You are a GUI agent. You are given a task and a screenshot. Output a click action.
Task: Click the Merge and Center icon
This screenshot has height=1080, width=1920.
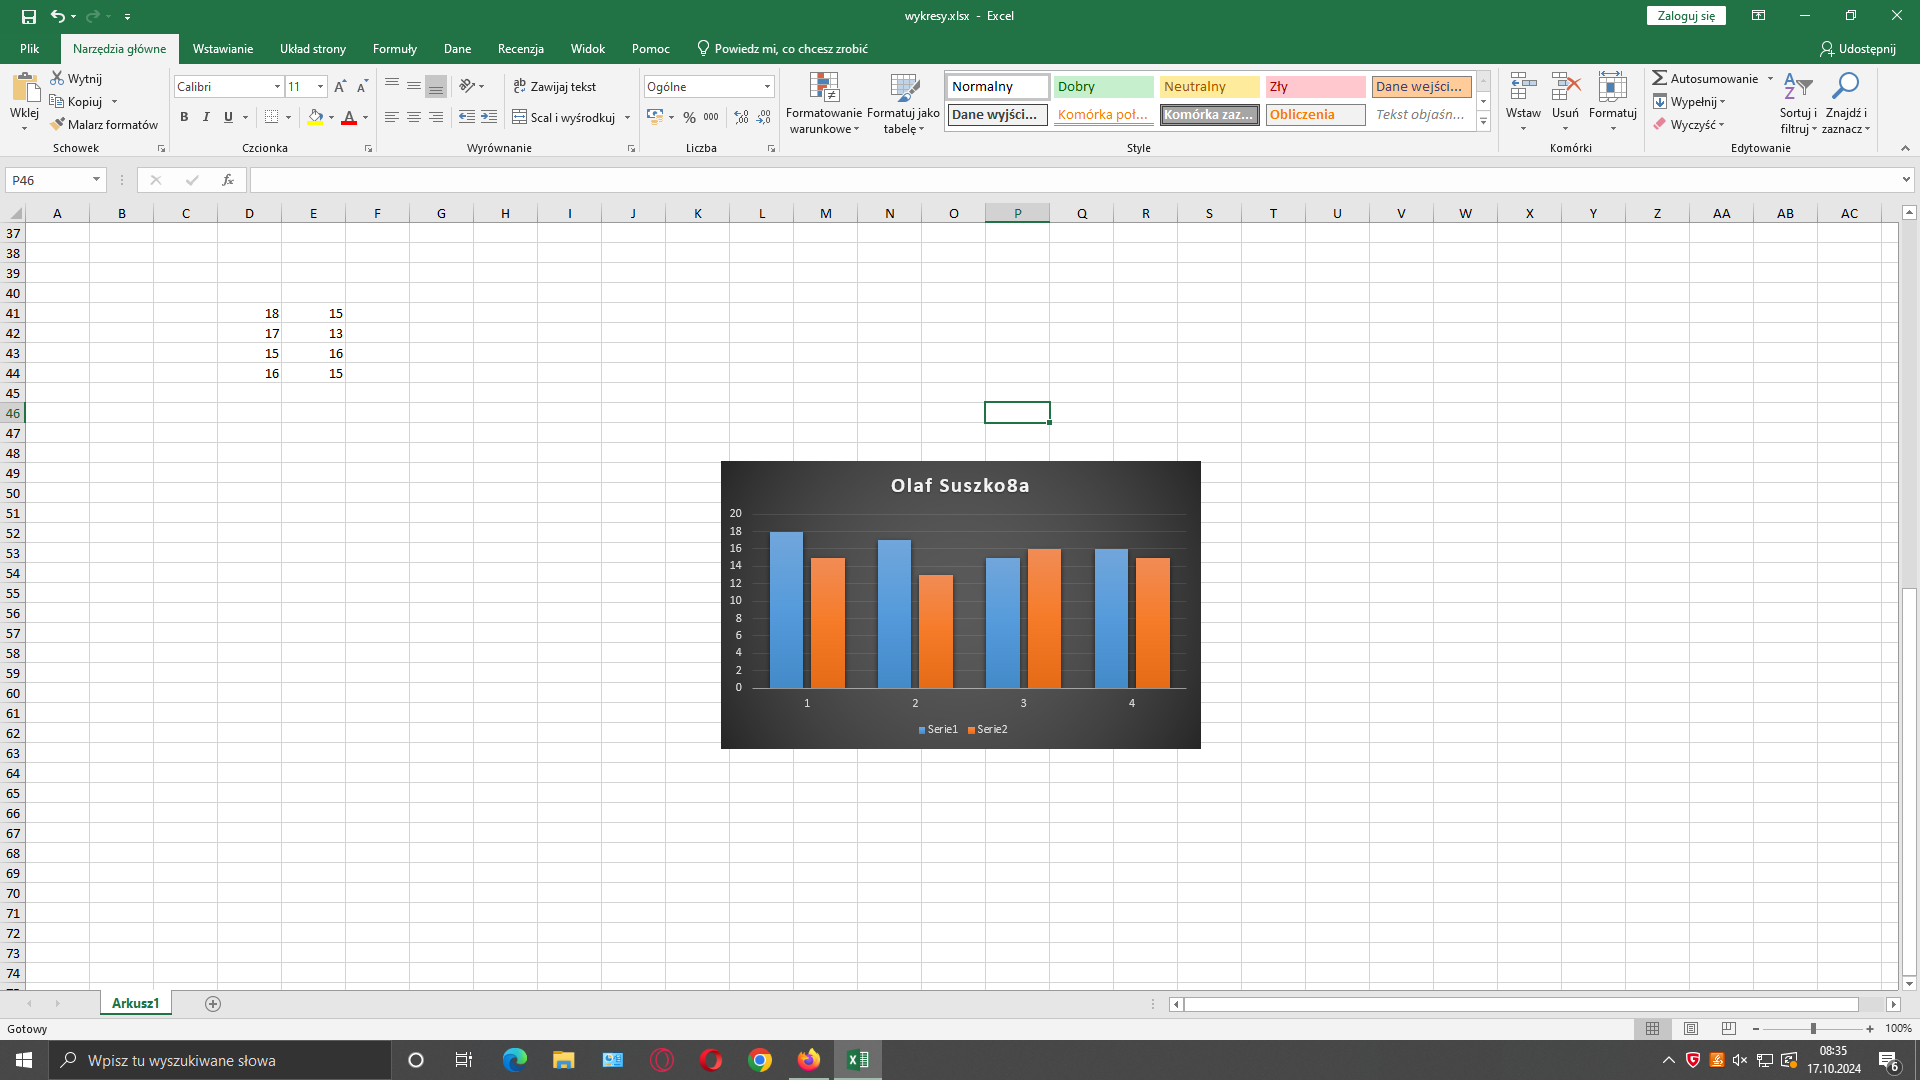(520, 117)
